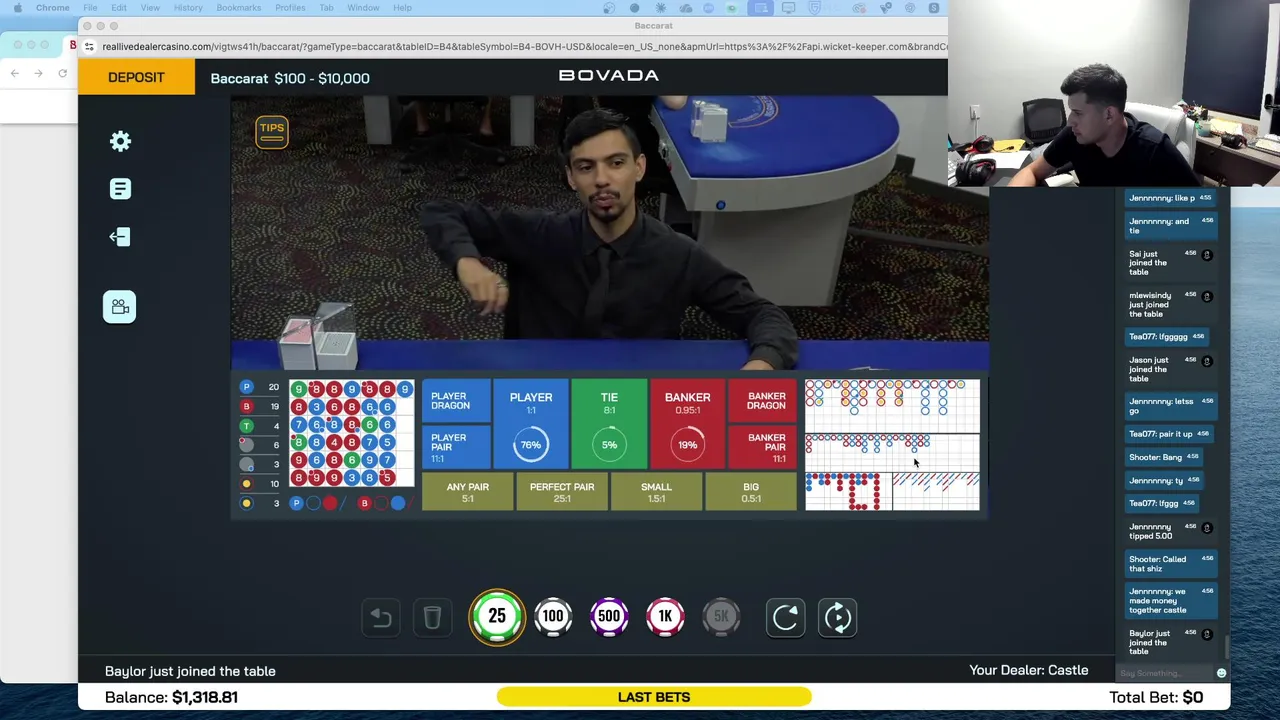Screen dimensions: 1280x720
Task: Click the Banker count B icon in stats
Action: (x=246, y=407)
